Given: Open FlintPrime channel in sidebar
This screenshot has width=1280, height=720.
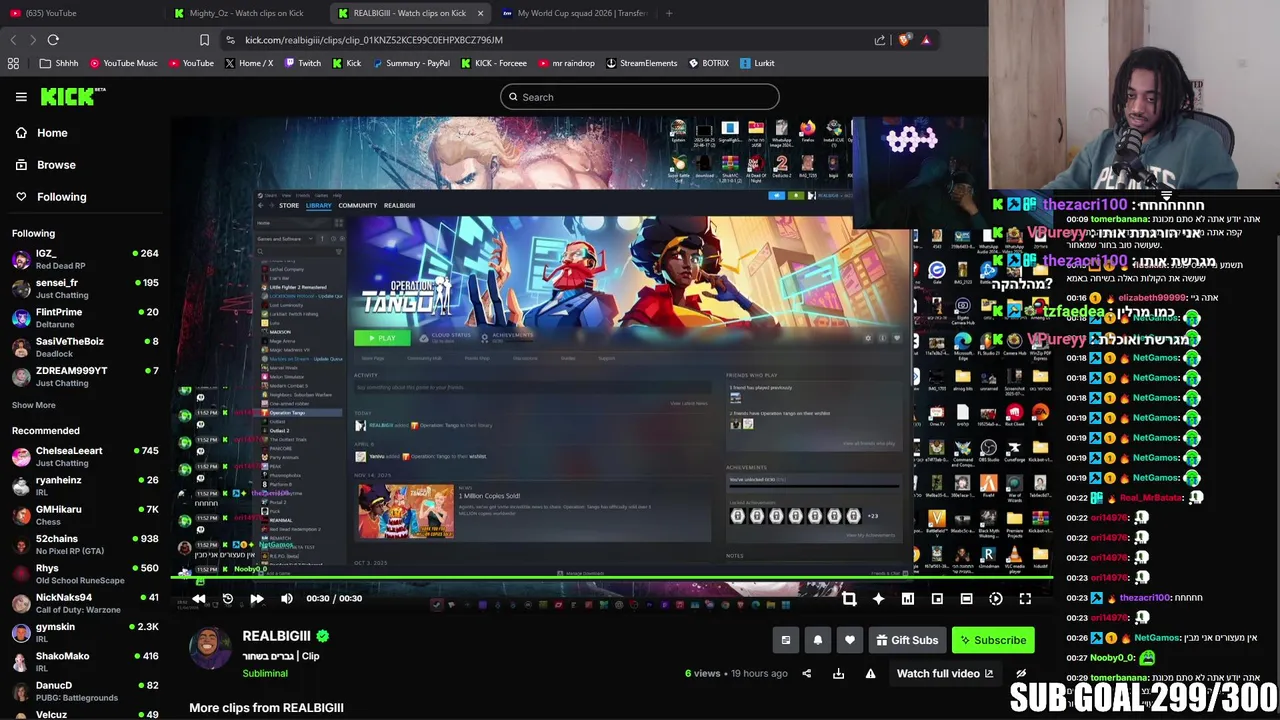Looking at the screenshot, I should pos(85,317).
